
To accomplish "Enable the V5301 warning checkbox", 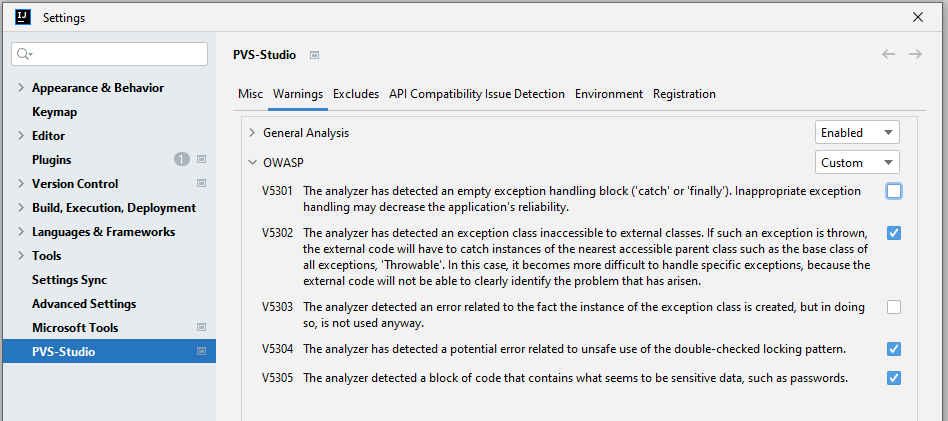I will pyautogui.click(x=894, y=191).
